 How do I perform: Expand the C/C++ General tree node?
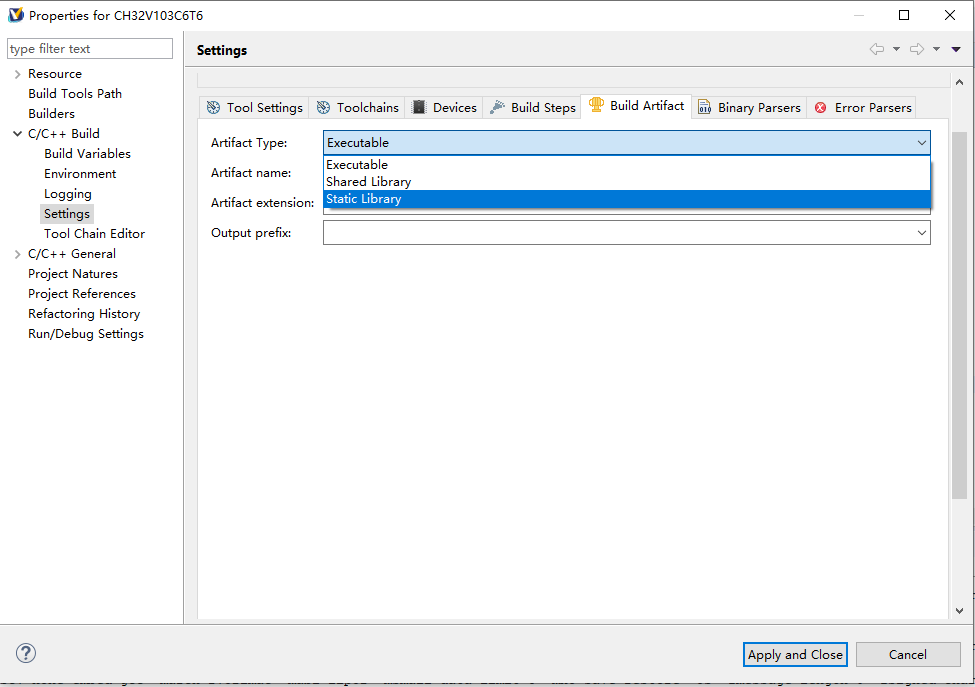17,254
